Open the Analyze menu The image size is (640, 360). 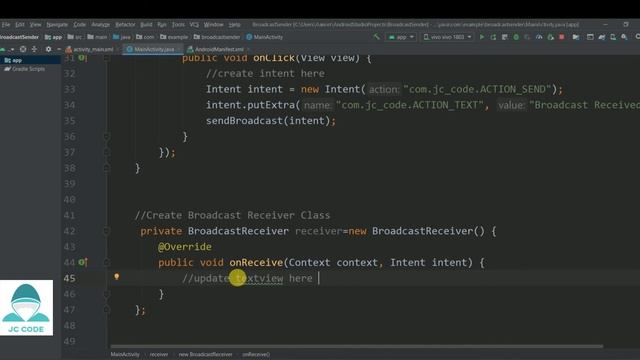tap(100, 24)
